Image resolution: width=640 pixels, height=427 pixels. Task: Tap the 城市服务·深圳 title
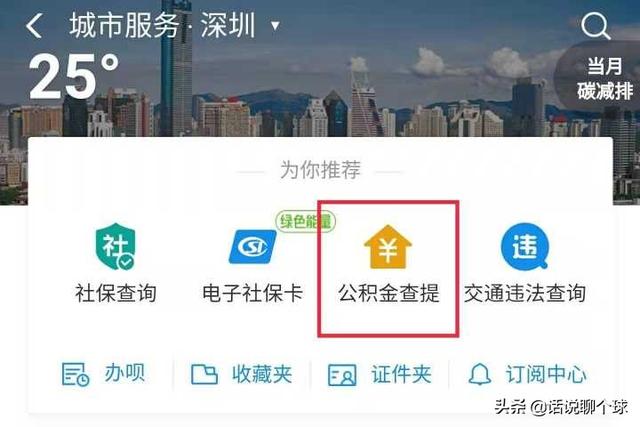click(x=162, y=25)
